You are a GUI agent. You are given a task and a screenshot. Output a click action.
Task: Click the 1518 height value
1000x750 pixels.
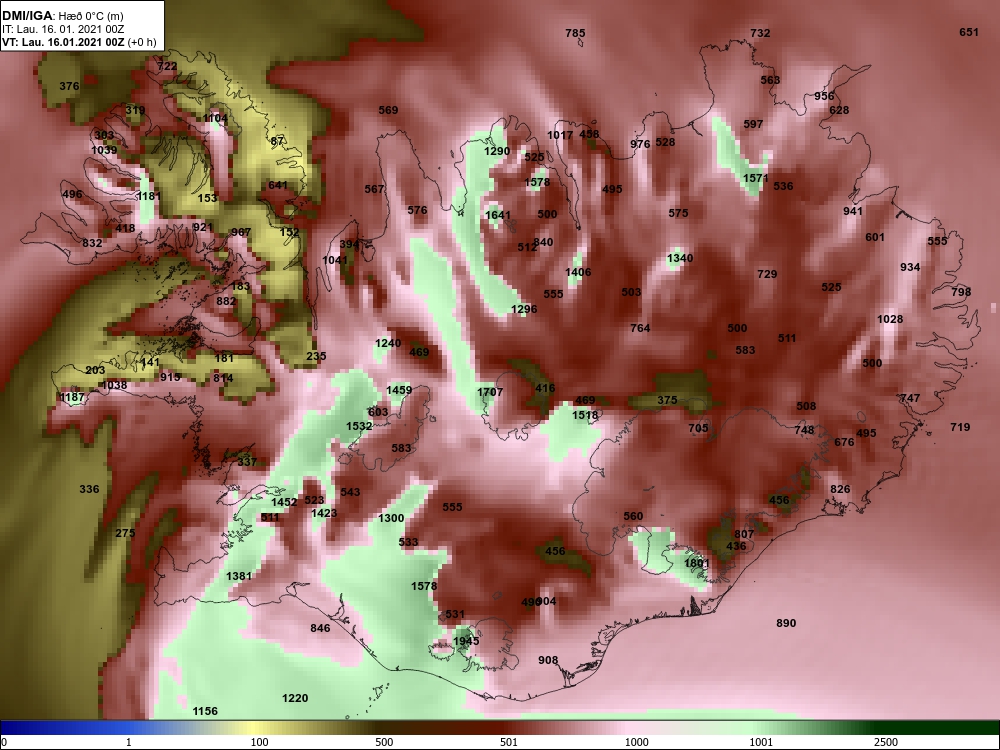(x=585, y=416)
